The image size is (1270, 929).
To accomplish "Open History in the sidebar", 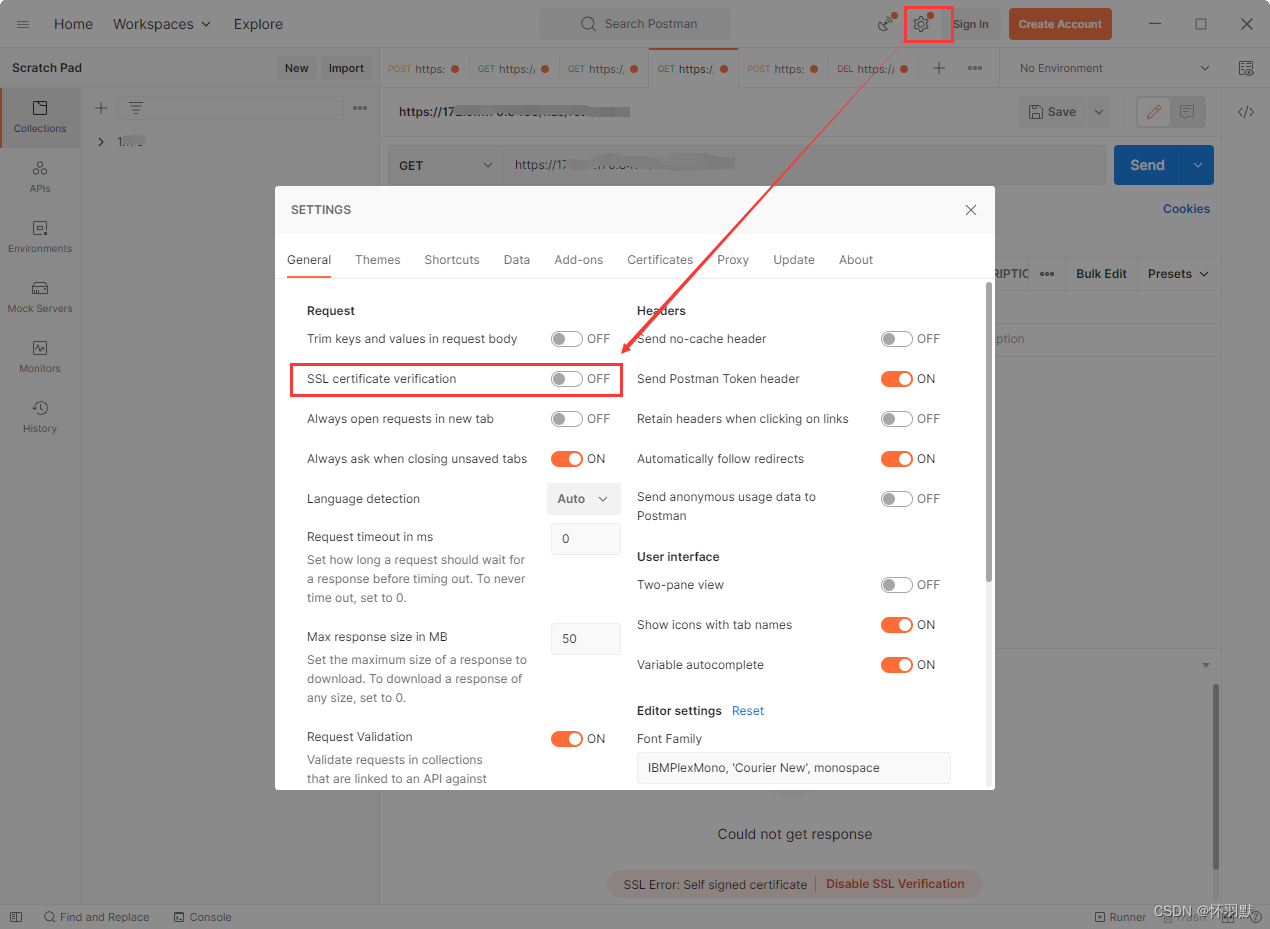I will click(x=40, y=417).
